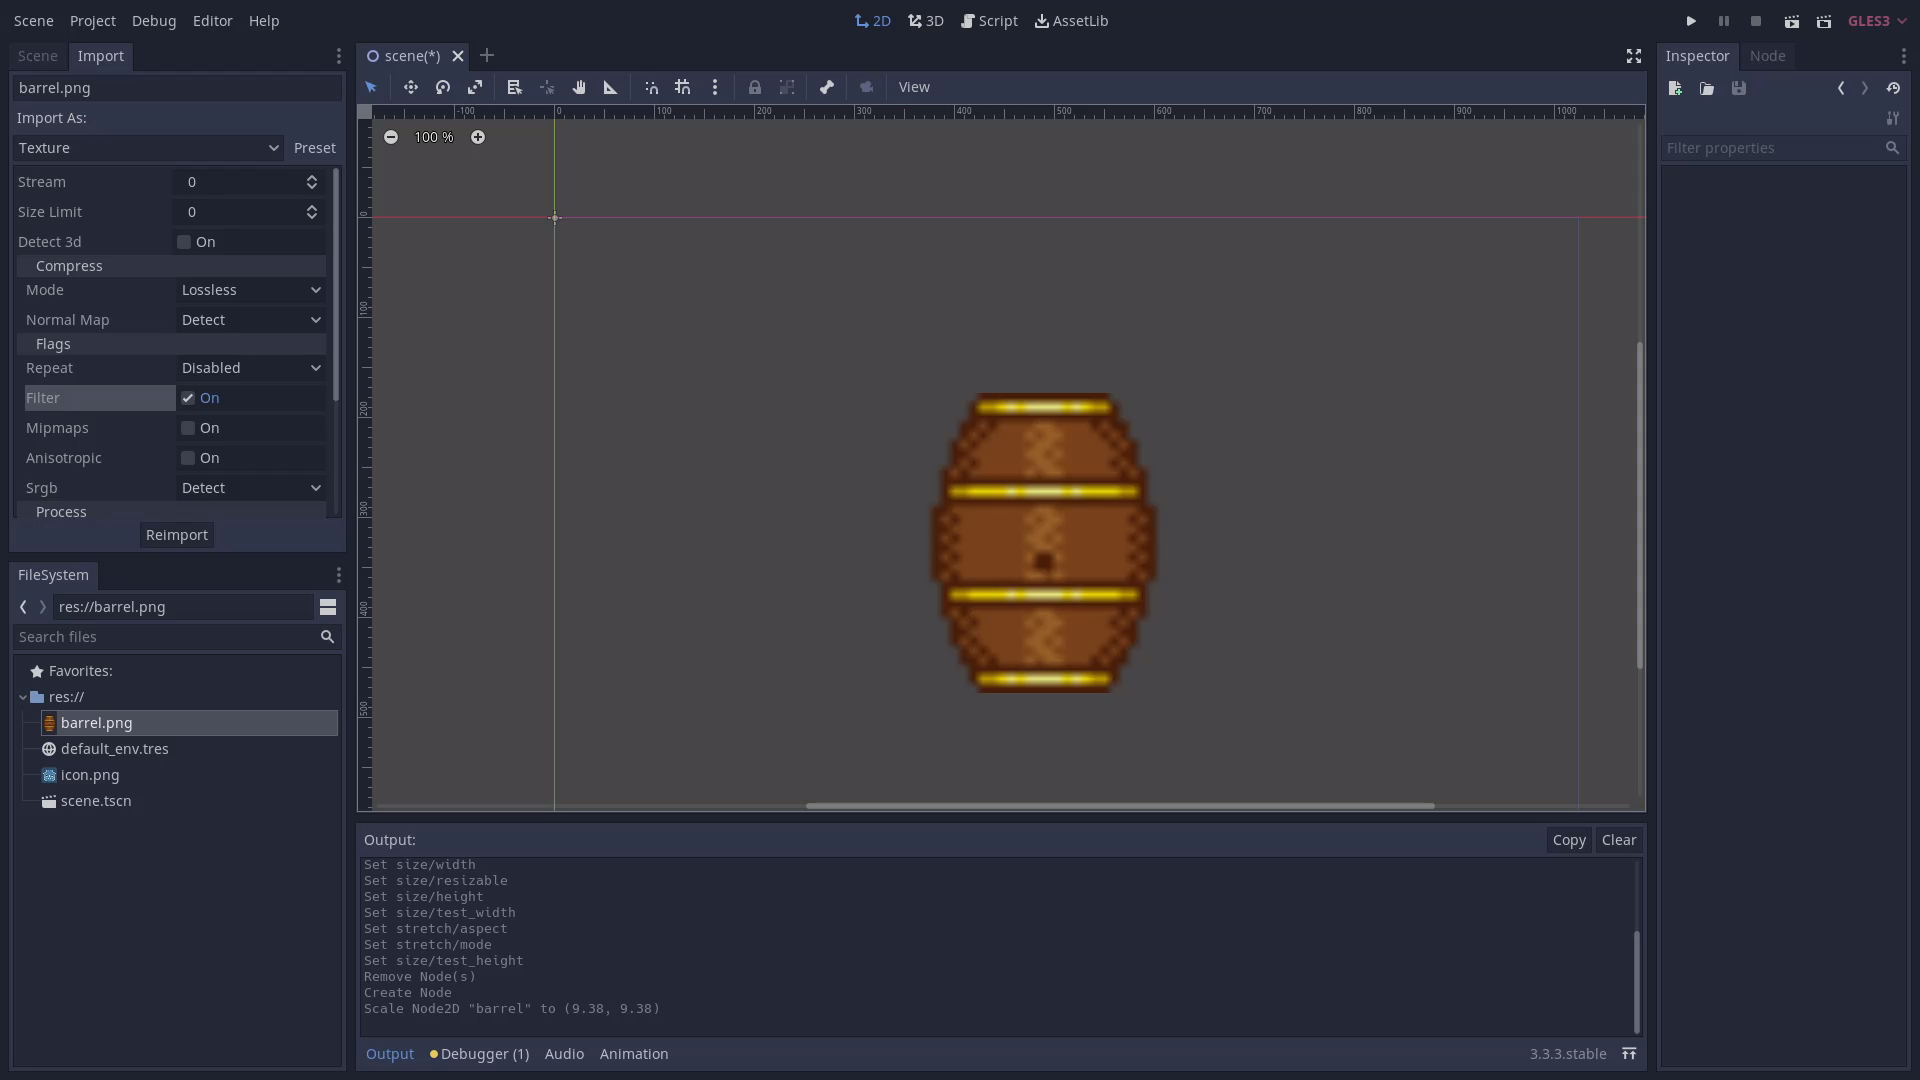Expand the Mode dropdown menu
The image size is (1920, 1080).
[x=251, y=289]
